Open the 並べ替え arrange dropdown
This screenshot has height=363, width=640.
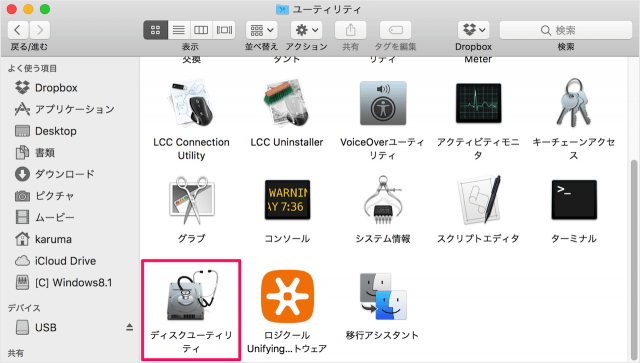tap(262, 30)
